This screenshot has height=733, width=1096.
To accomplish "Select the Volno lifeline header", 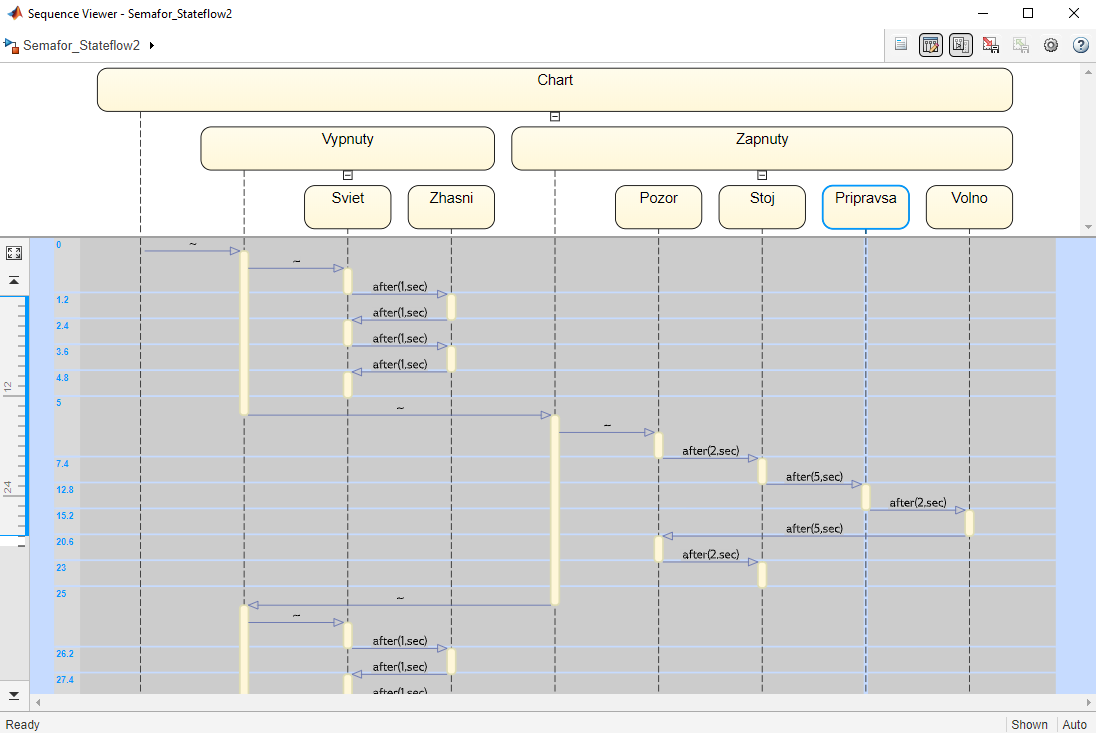I will (969, 207).
